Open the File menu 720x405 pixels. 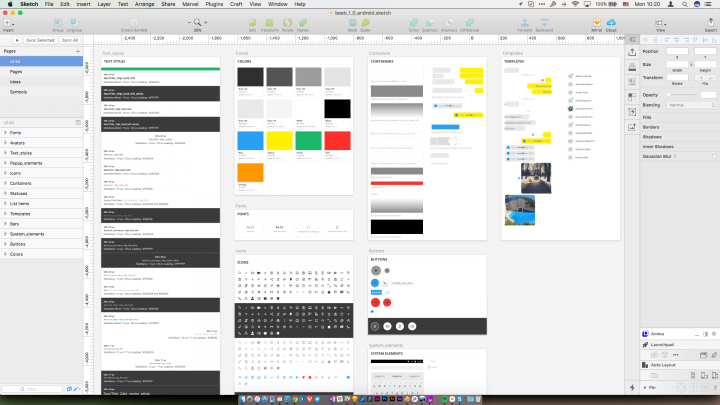(49, 4)
